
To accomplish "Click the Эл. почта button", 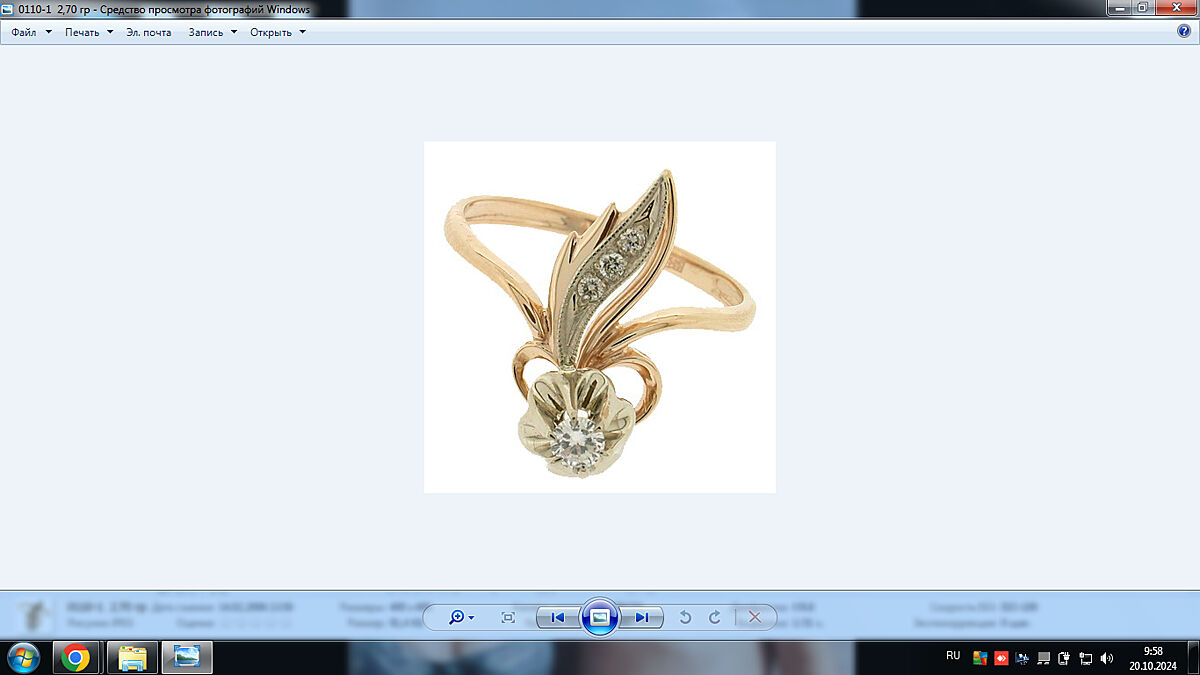I will coord(148,32).
